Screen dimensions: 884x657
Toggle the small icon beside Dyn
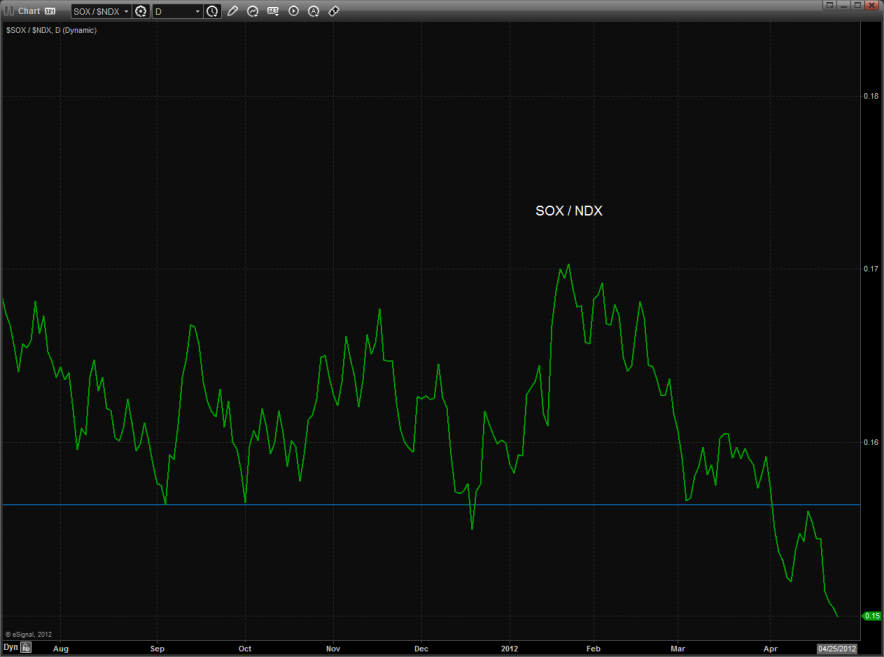coord(27,648)
